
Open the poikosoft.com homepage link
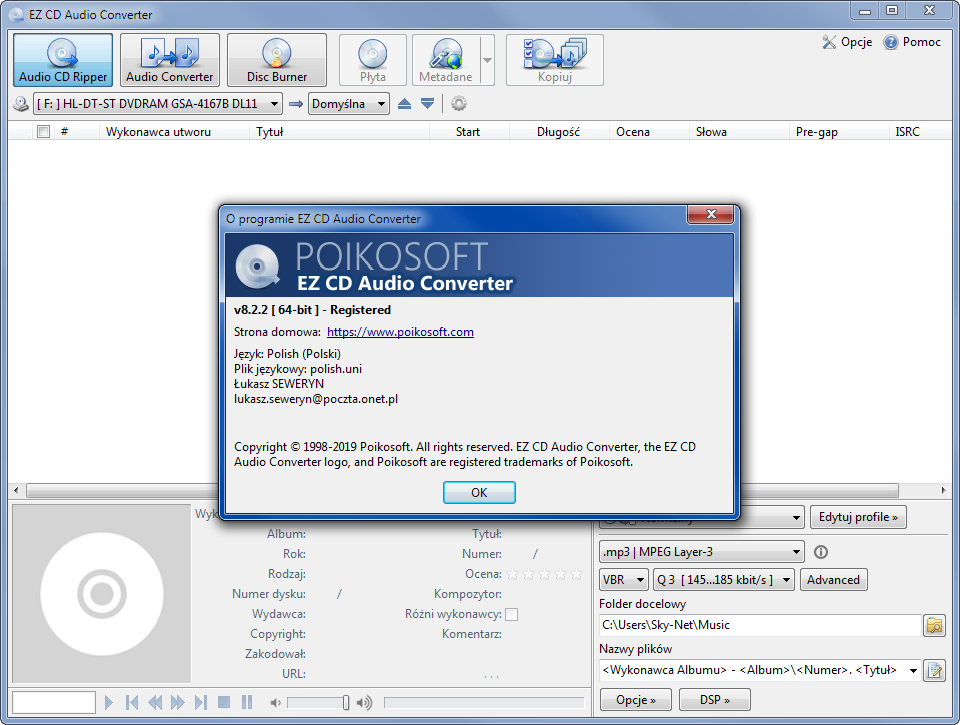[400, 332]
